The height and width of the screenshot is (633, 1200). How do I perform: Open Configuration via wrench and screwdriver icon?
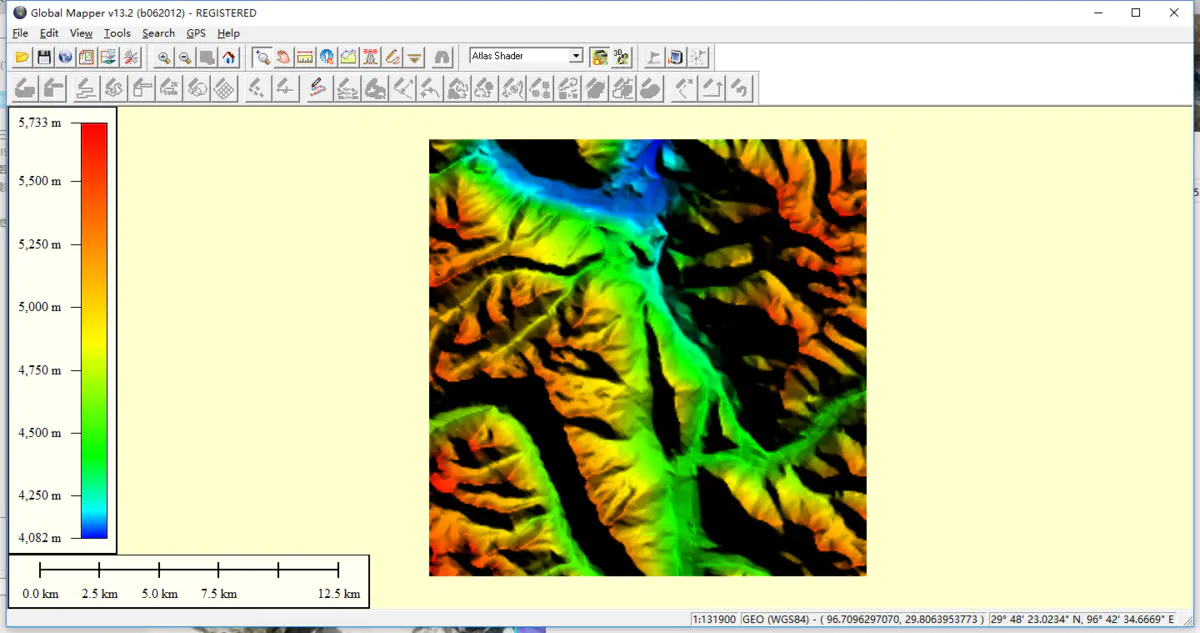click(x=131, y=57)
